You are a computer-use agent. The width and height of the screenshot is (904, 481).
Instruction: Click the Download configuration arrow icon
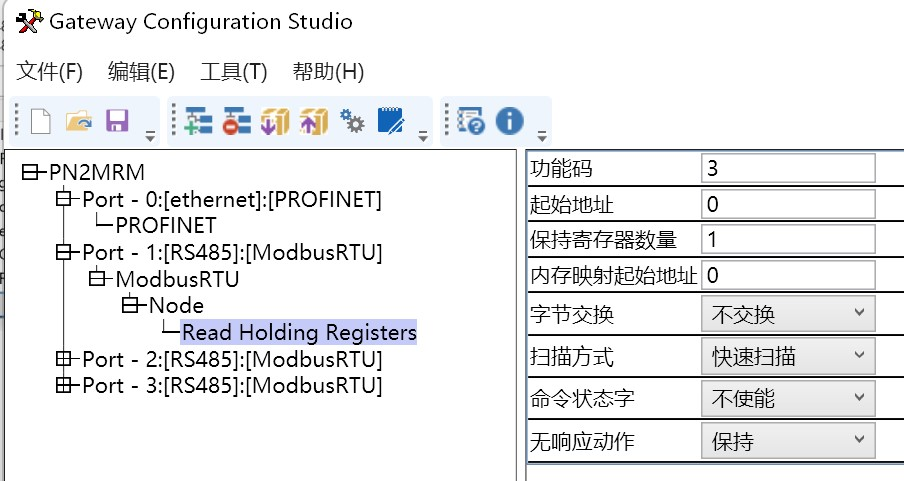tap(275, 122)
